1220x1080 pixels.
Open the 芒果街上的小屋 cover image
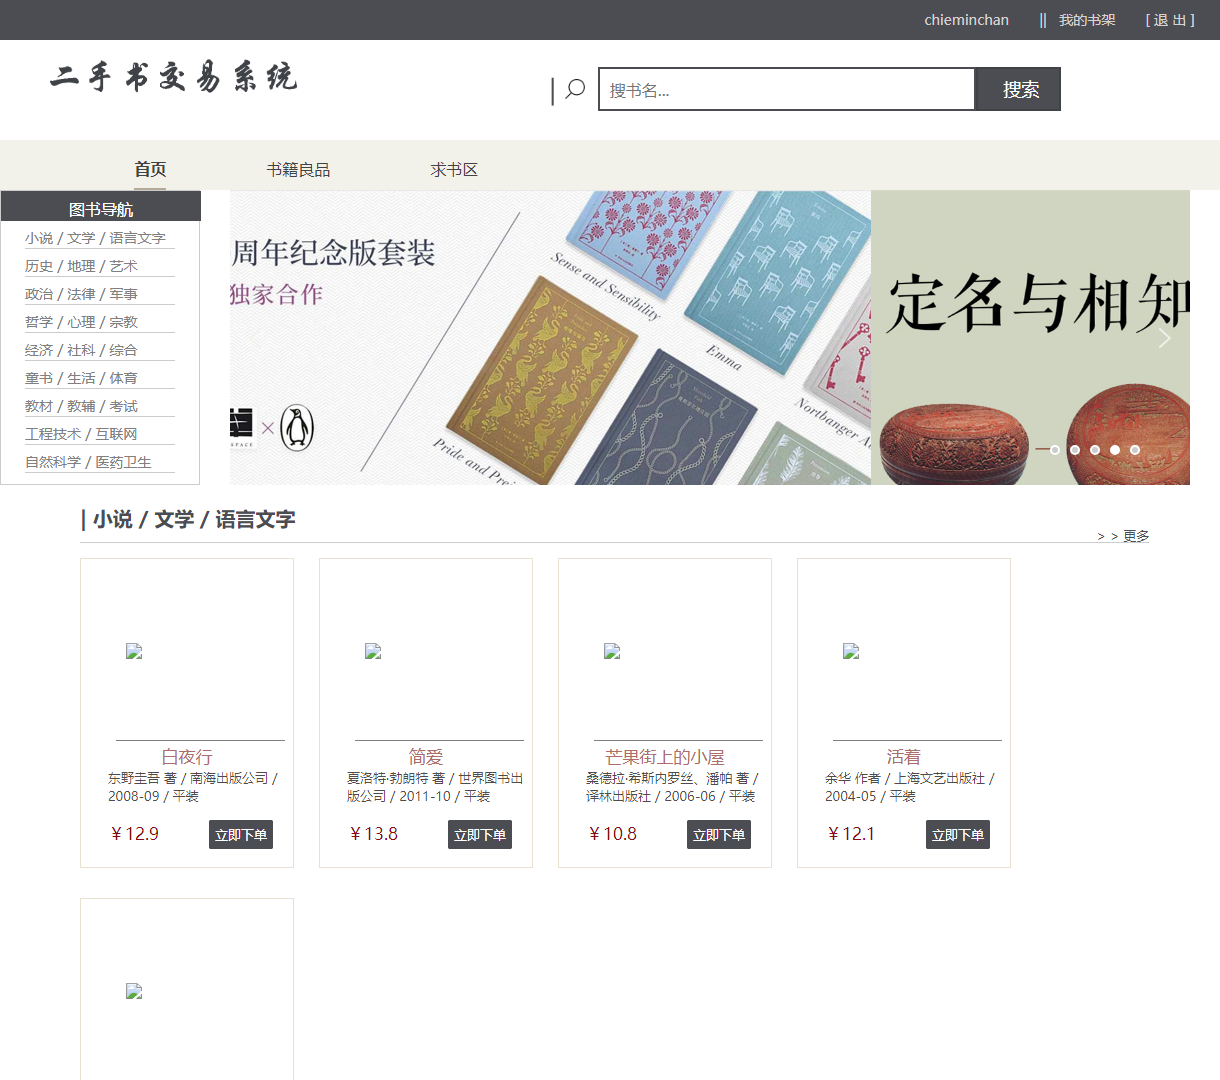(612, 651)
